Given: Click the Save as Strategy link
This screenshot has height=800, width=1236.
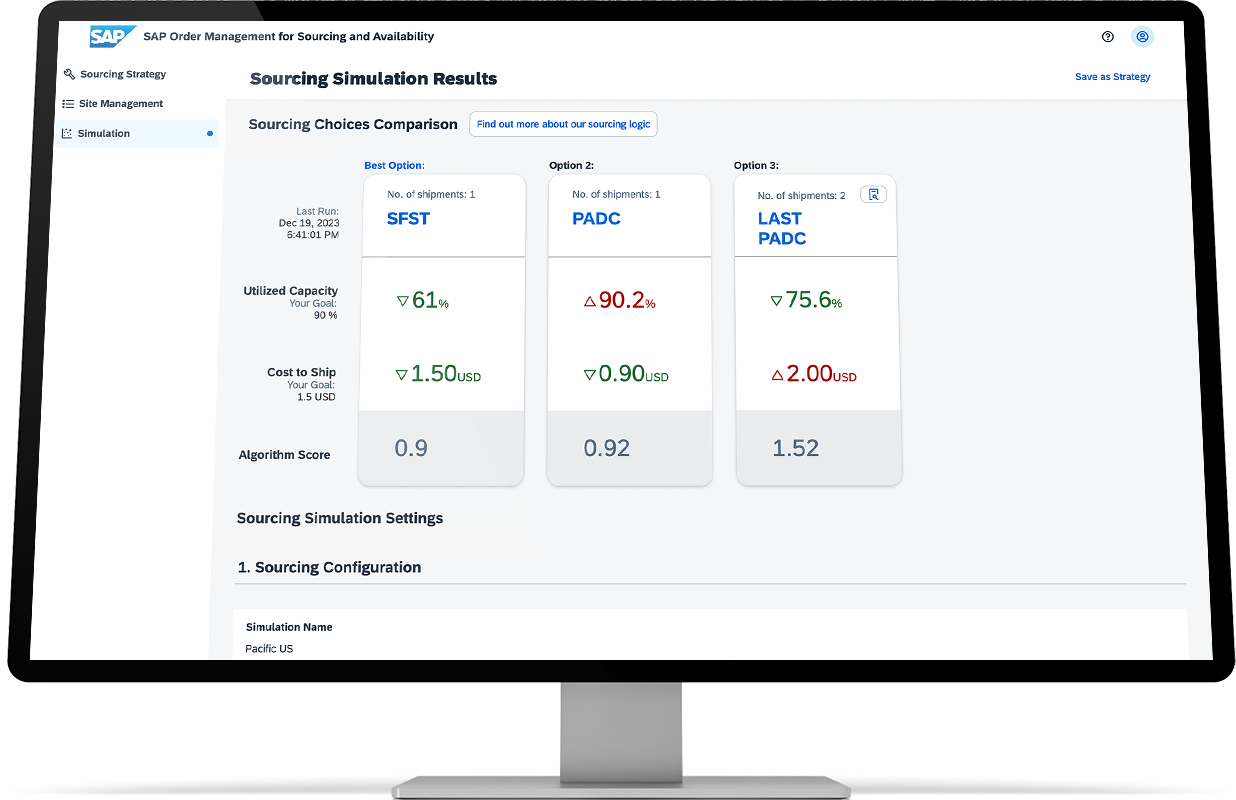Looking at the screenshot, I should click(1112, 76).
